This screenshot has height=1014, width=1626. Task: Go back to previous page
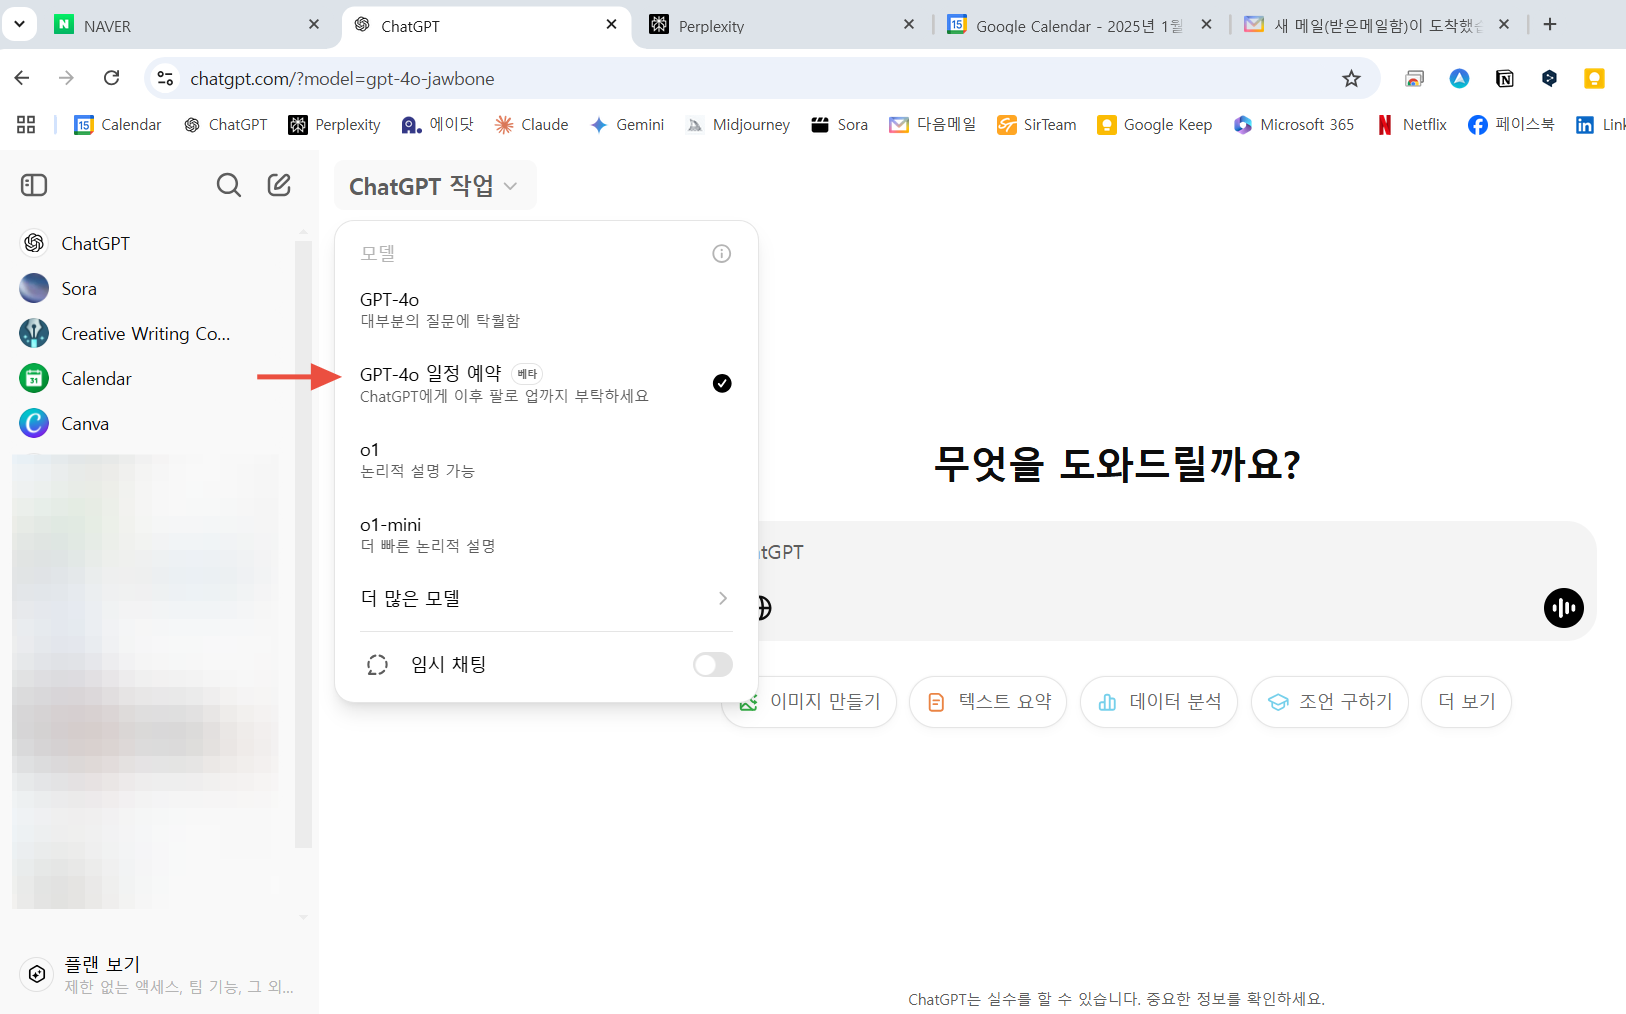click(22, 78)
